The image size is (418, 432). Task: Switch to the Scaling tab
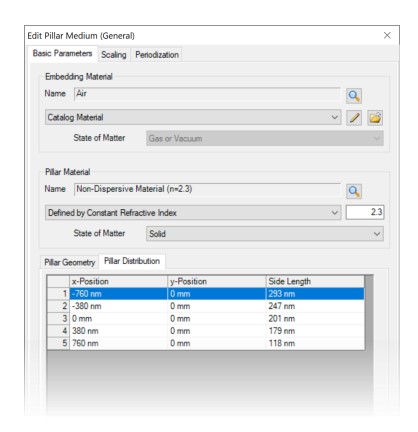114,55
